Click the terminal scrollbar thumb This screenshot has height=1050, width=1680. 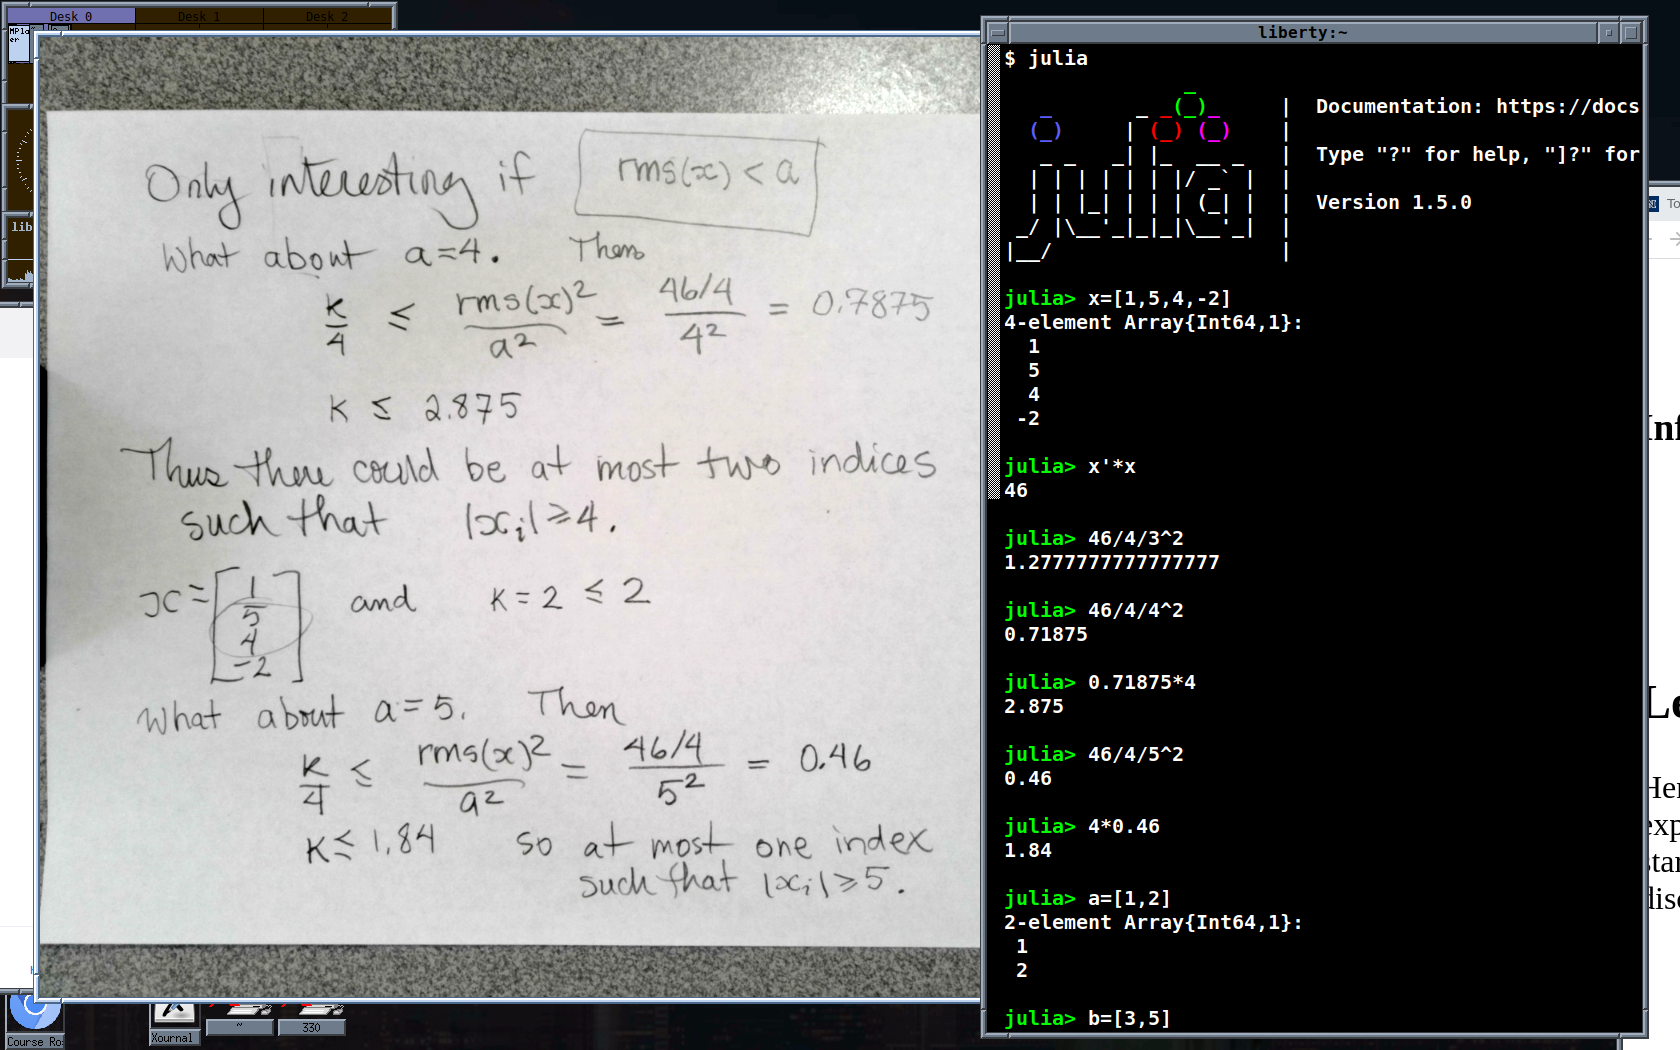[994, 270]
